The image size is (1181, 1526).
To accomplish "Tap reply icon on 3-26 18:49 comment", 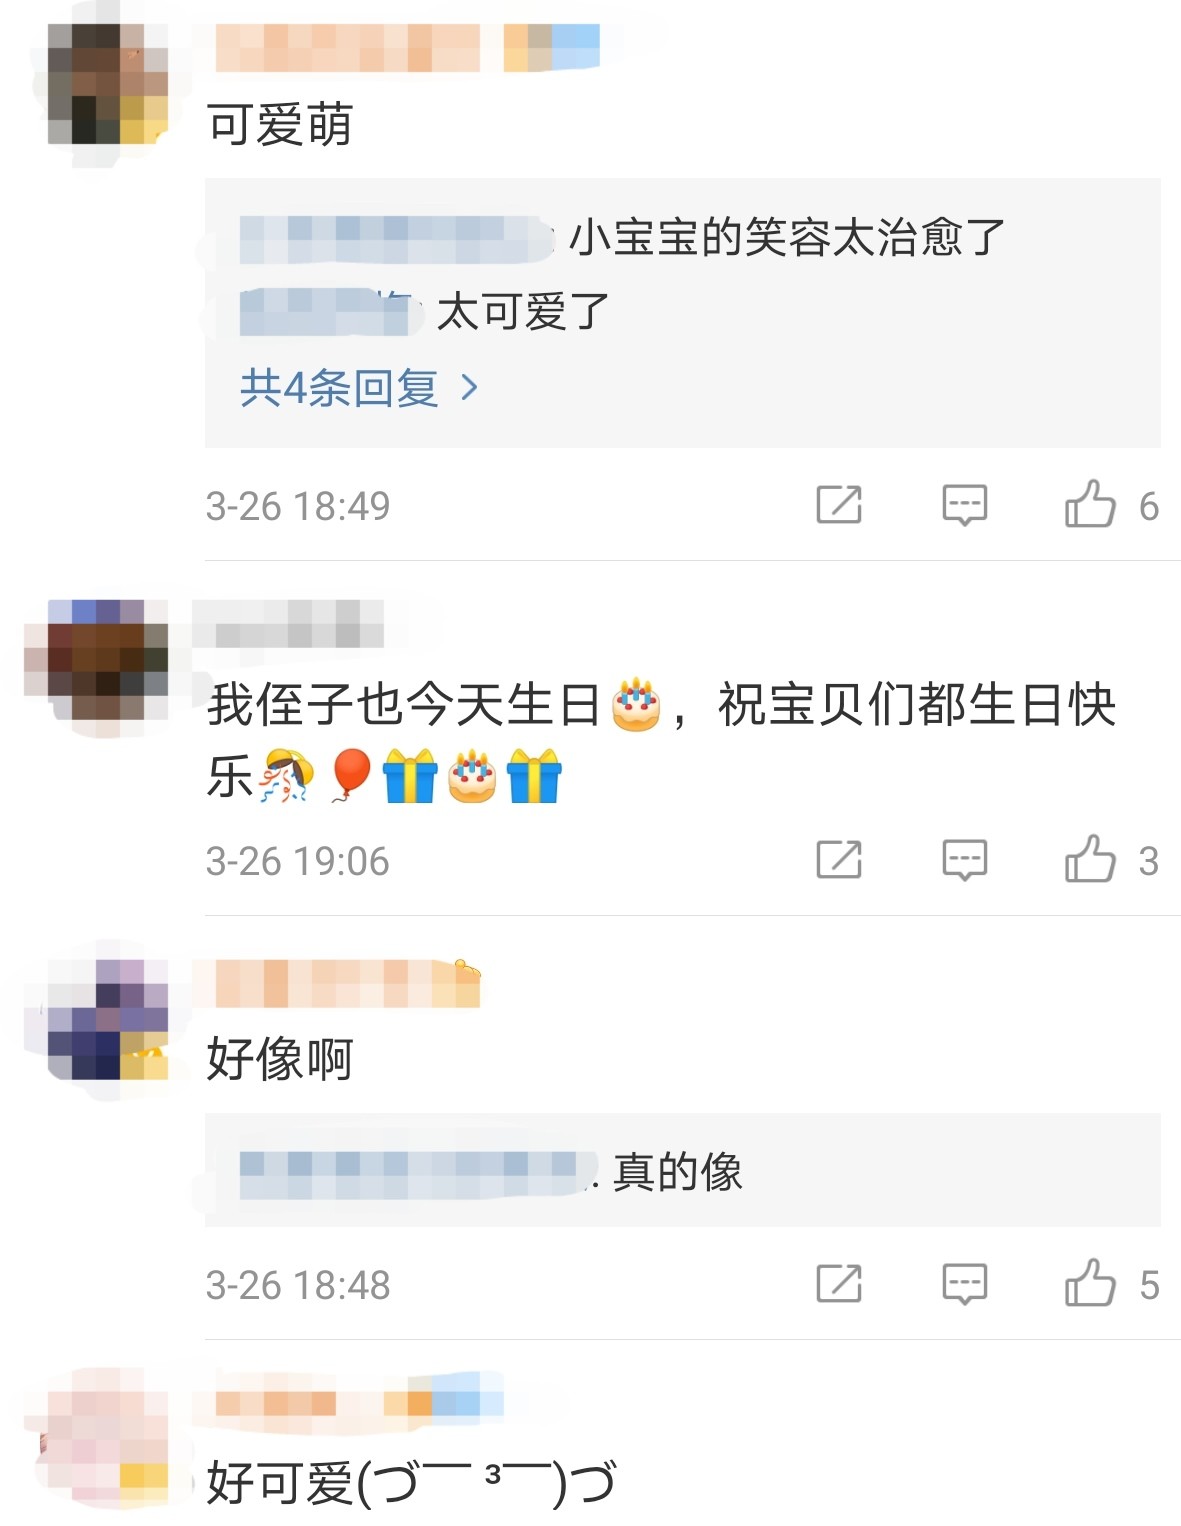I will [x=964, y=505].
